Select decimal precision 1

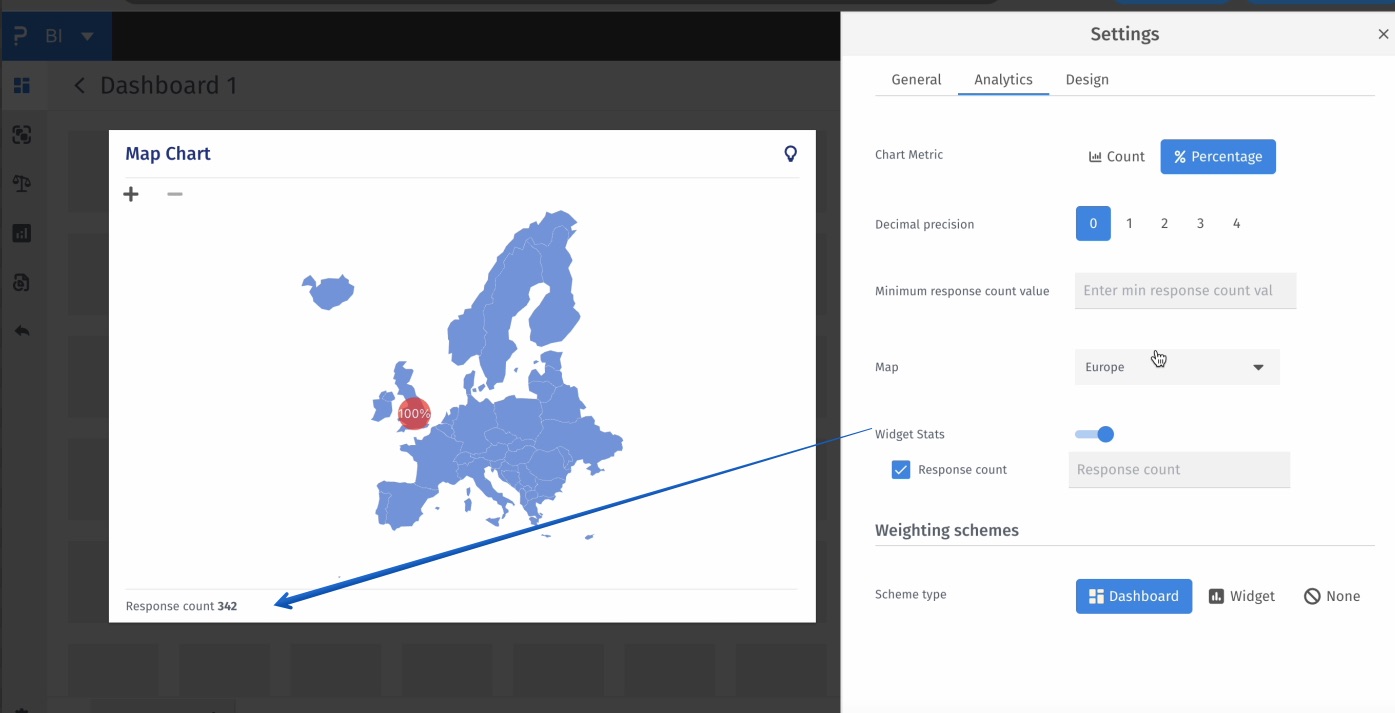pyautogui.click(x=1129, y=224)
